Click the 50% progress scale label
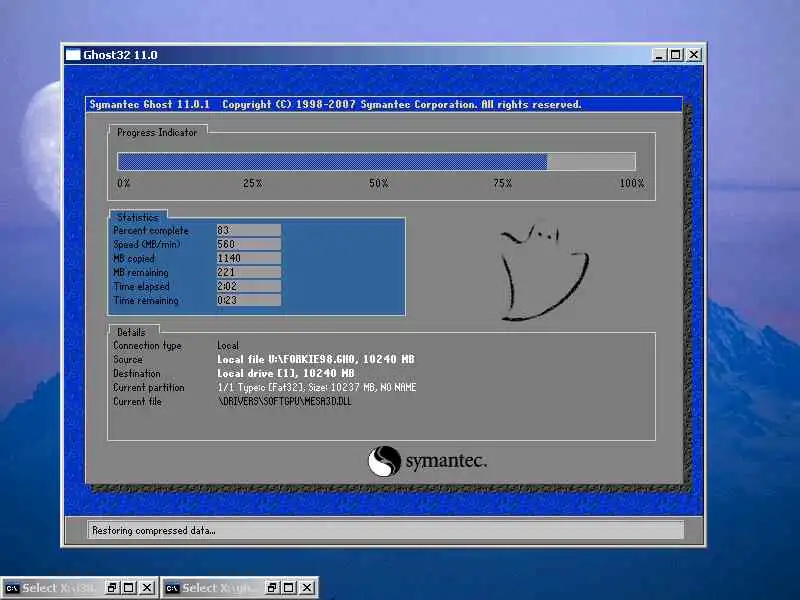 coord(379,183)
